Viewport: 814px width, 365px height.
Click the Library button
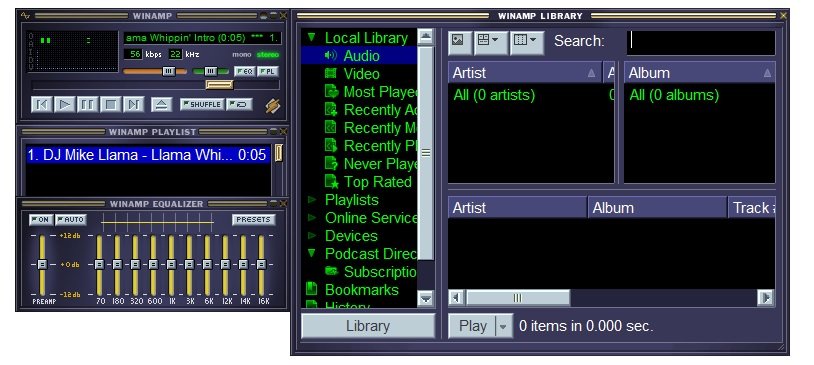point(368,326)
